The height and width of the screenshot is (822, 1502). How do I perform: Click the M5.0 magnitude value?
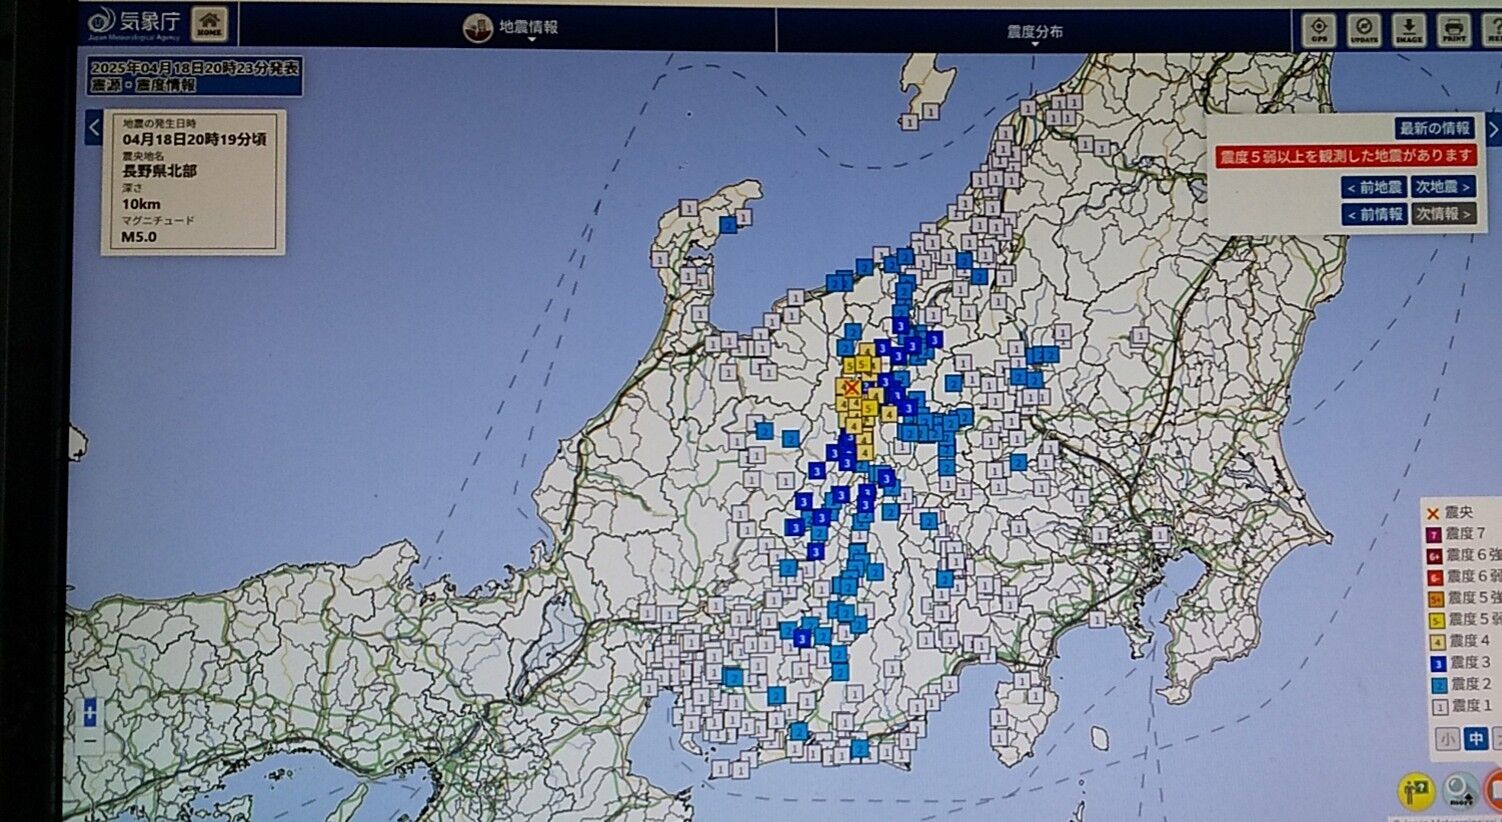(x=139, y=237)
